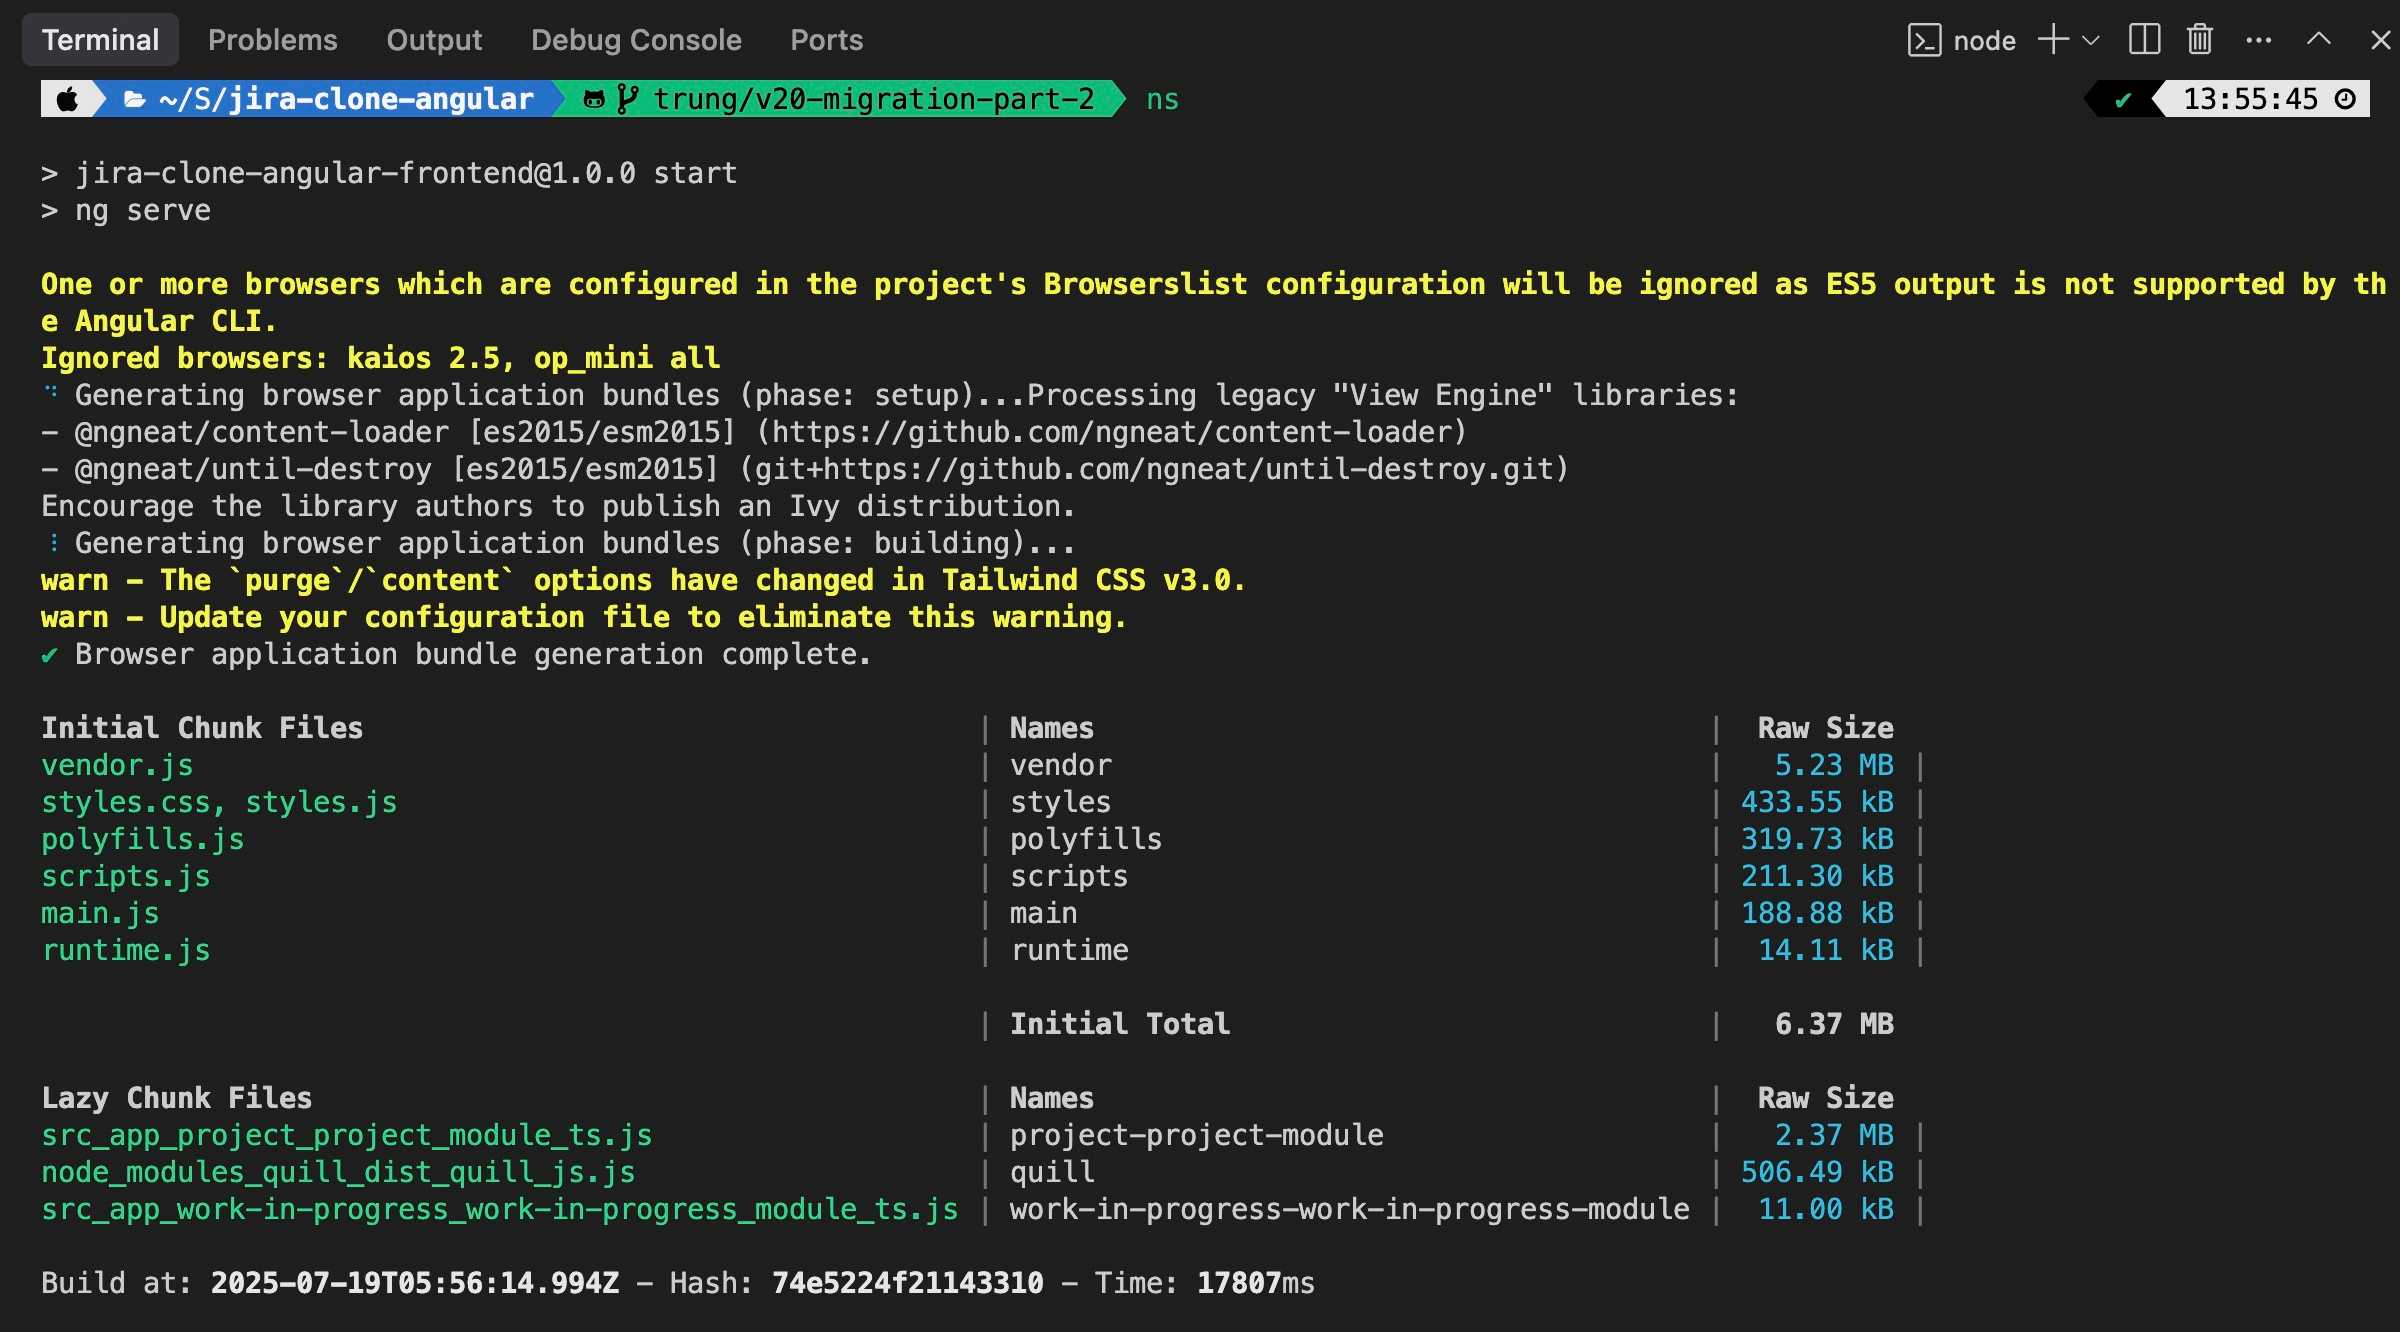Select the Terminal tab
The width and height of the screenshot is (2400, 1332).
[x=100, y=40]
